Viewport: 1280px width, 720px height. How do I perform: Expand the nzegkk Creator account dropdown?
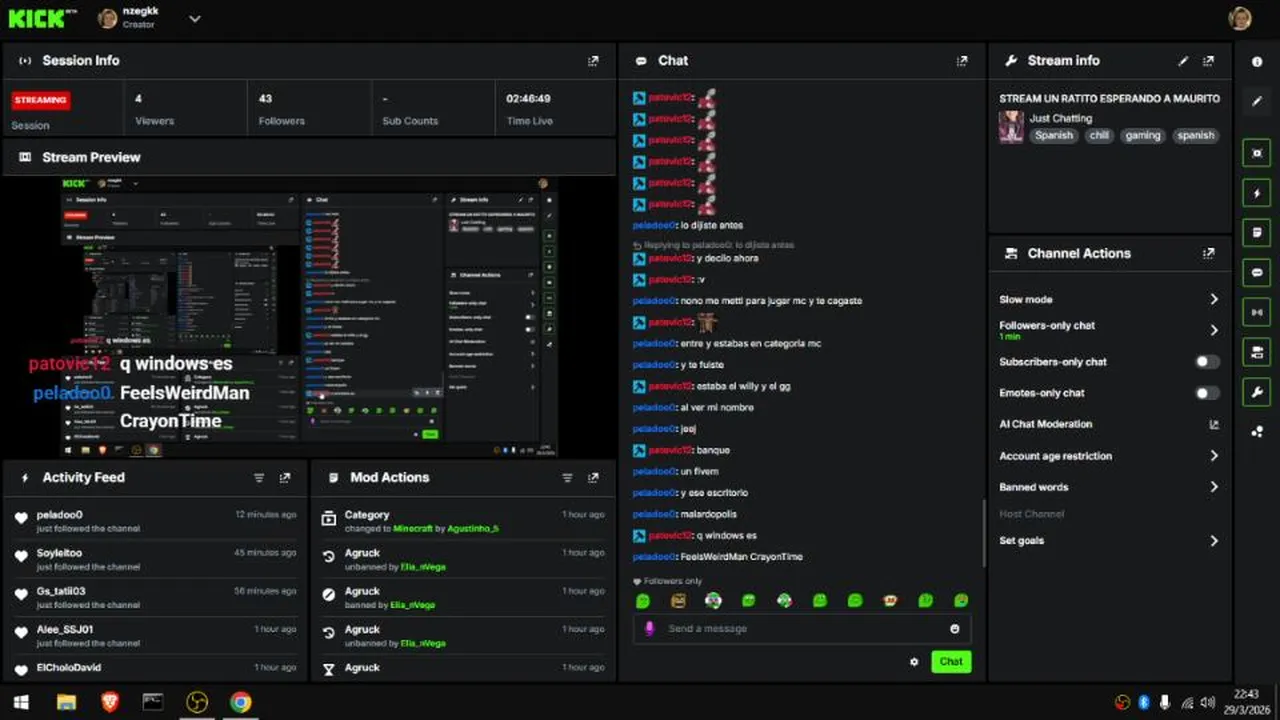195,18
